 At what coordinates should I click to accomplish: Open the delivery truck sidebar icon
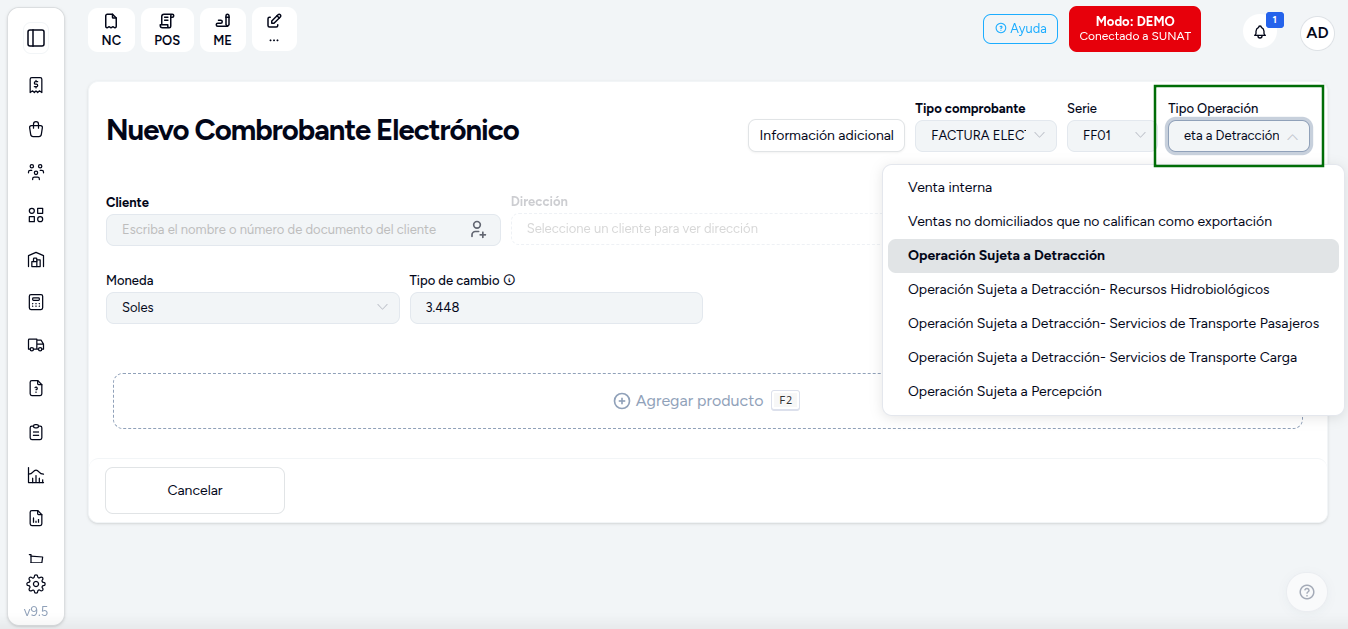(36, 345)
